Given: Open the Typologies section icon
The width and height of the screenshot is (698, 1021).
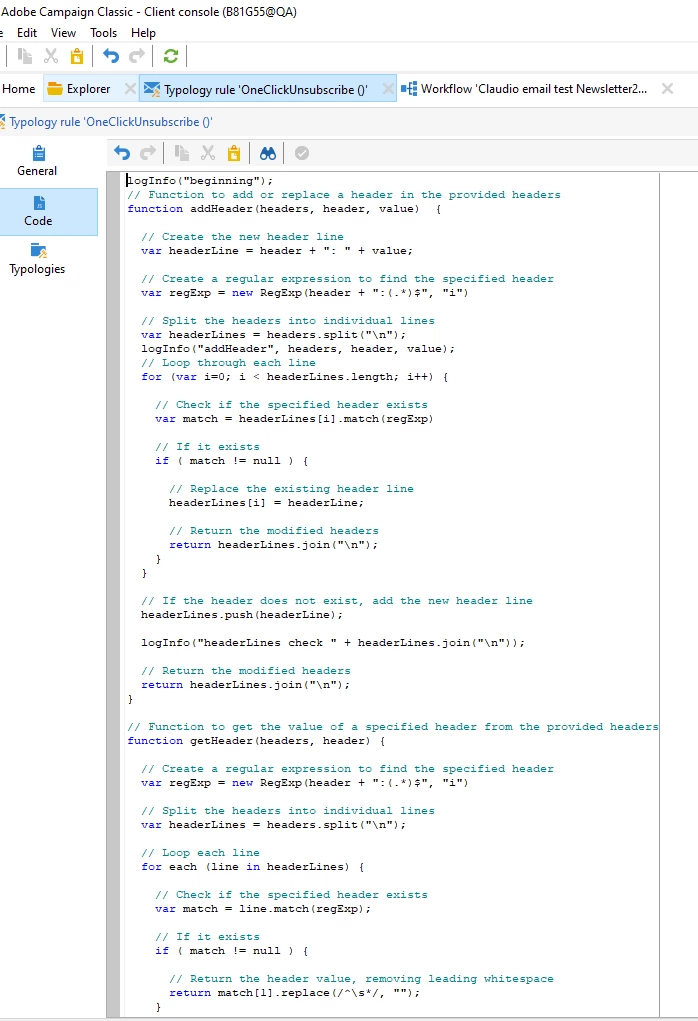Looking at the screenshot, I should (x=38, y=251).
